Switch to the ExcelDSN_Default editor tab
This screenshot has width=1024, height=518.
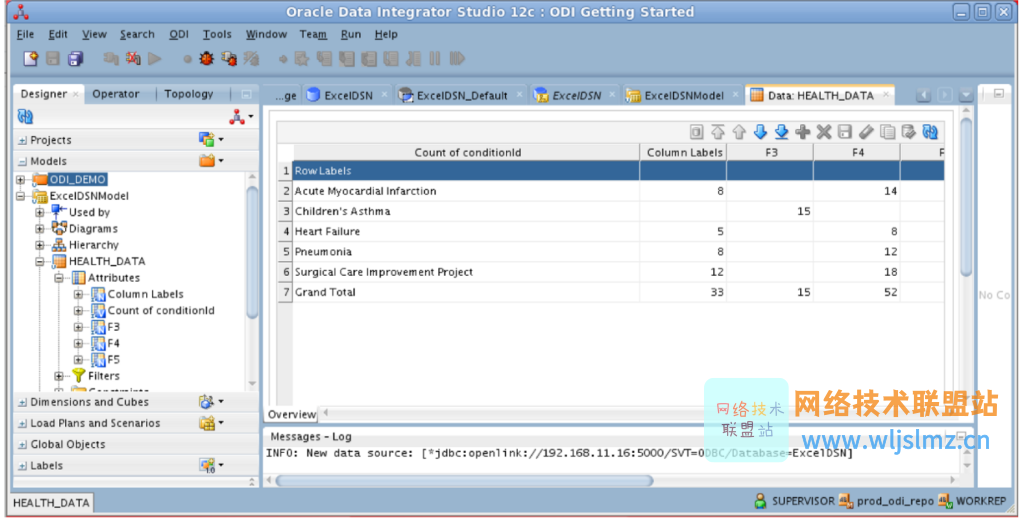[462, 95]
